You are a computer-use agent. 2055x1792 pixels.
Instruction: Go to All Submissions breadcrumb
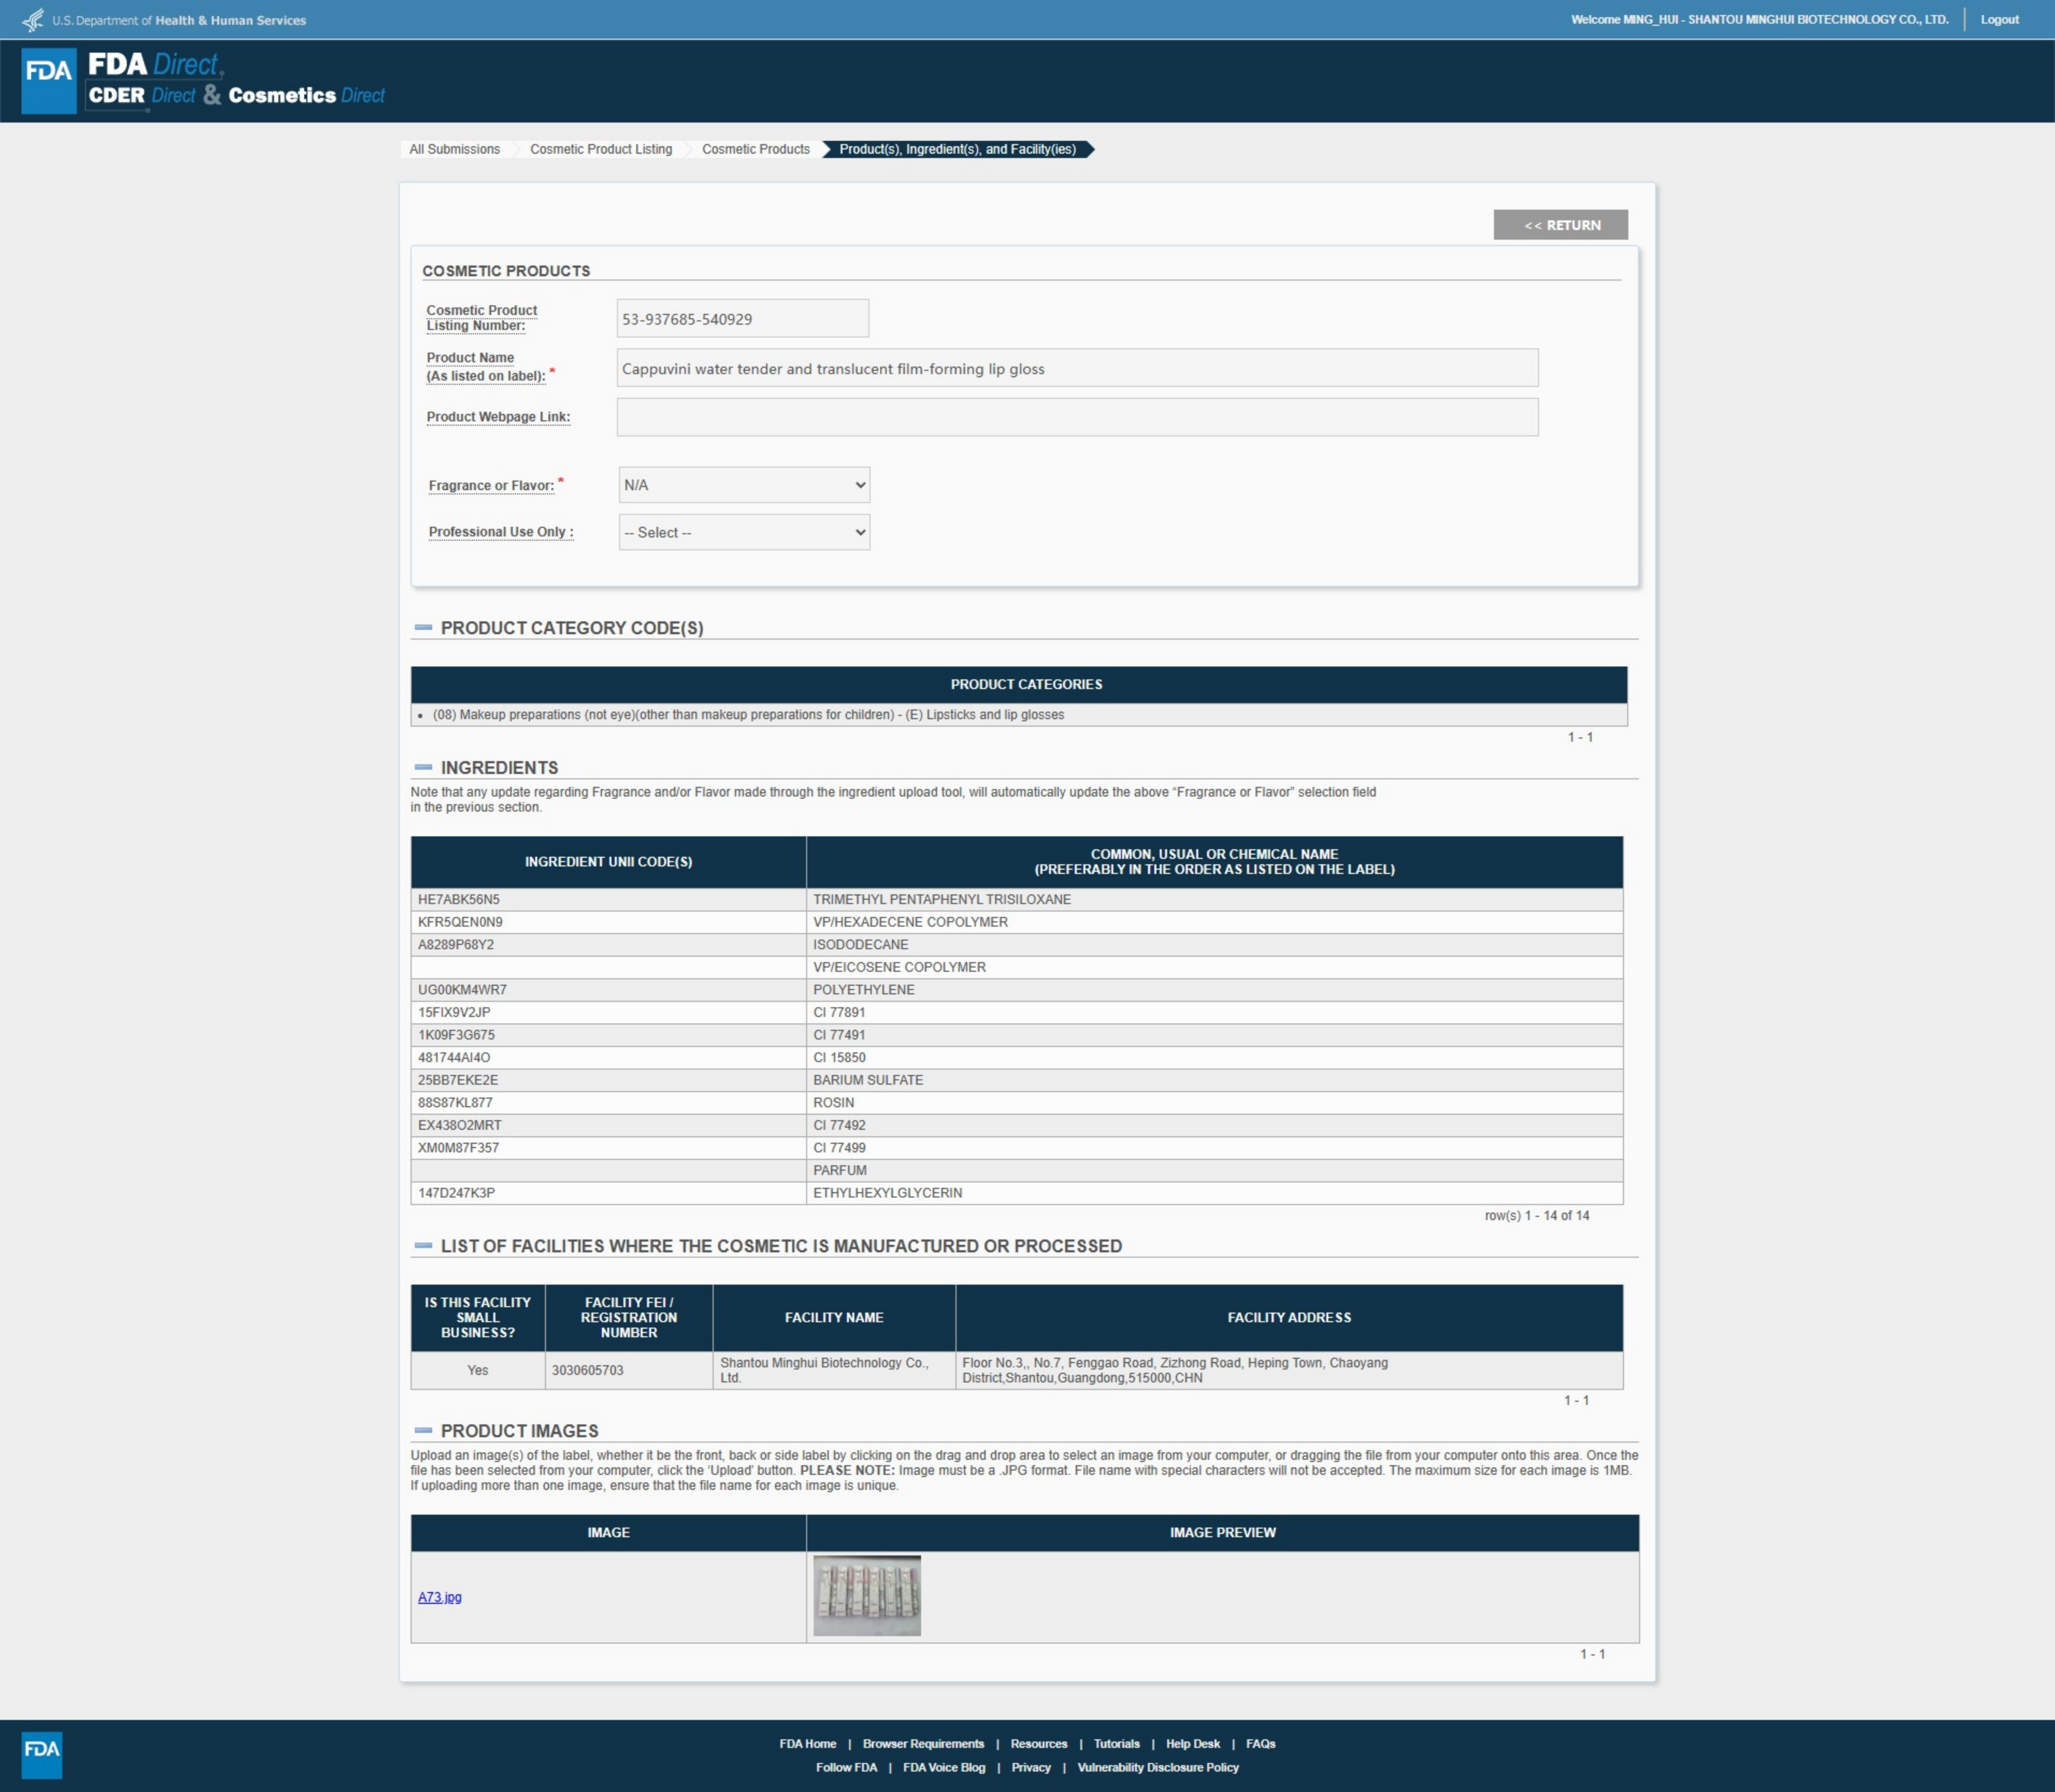(x=454, y=149)
